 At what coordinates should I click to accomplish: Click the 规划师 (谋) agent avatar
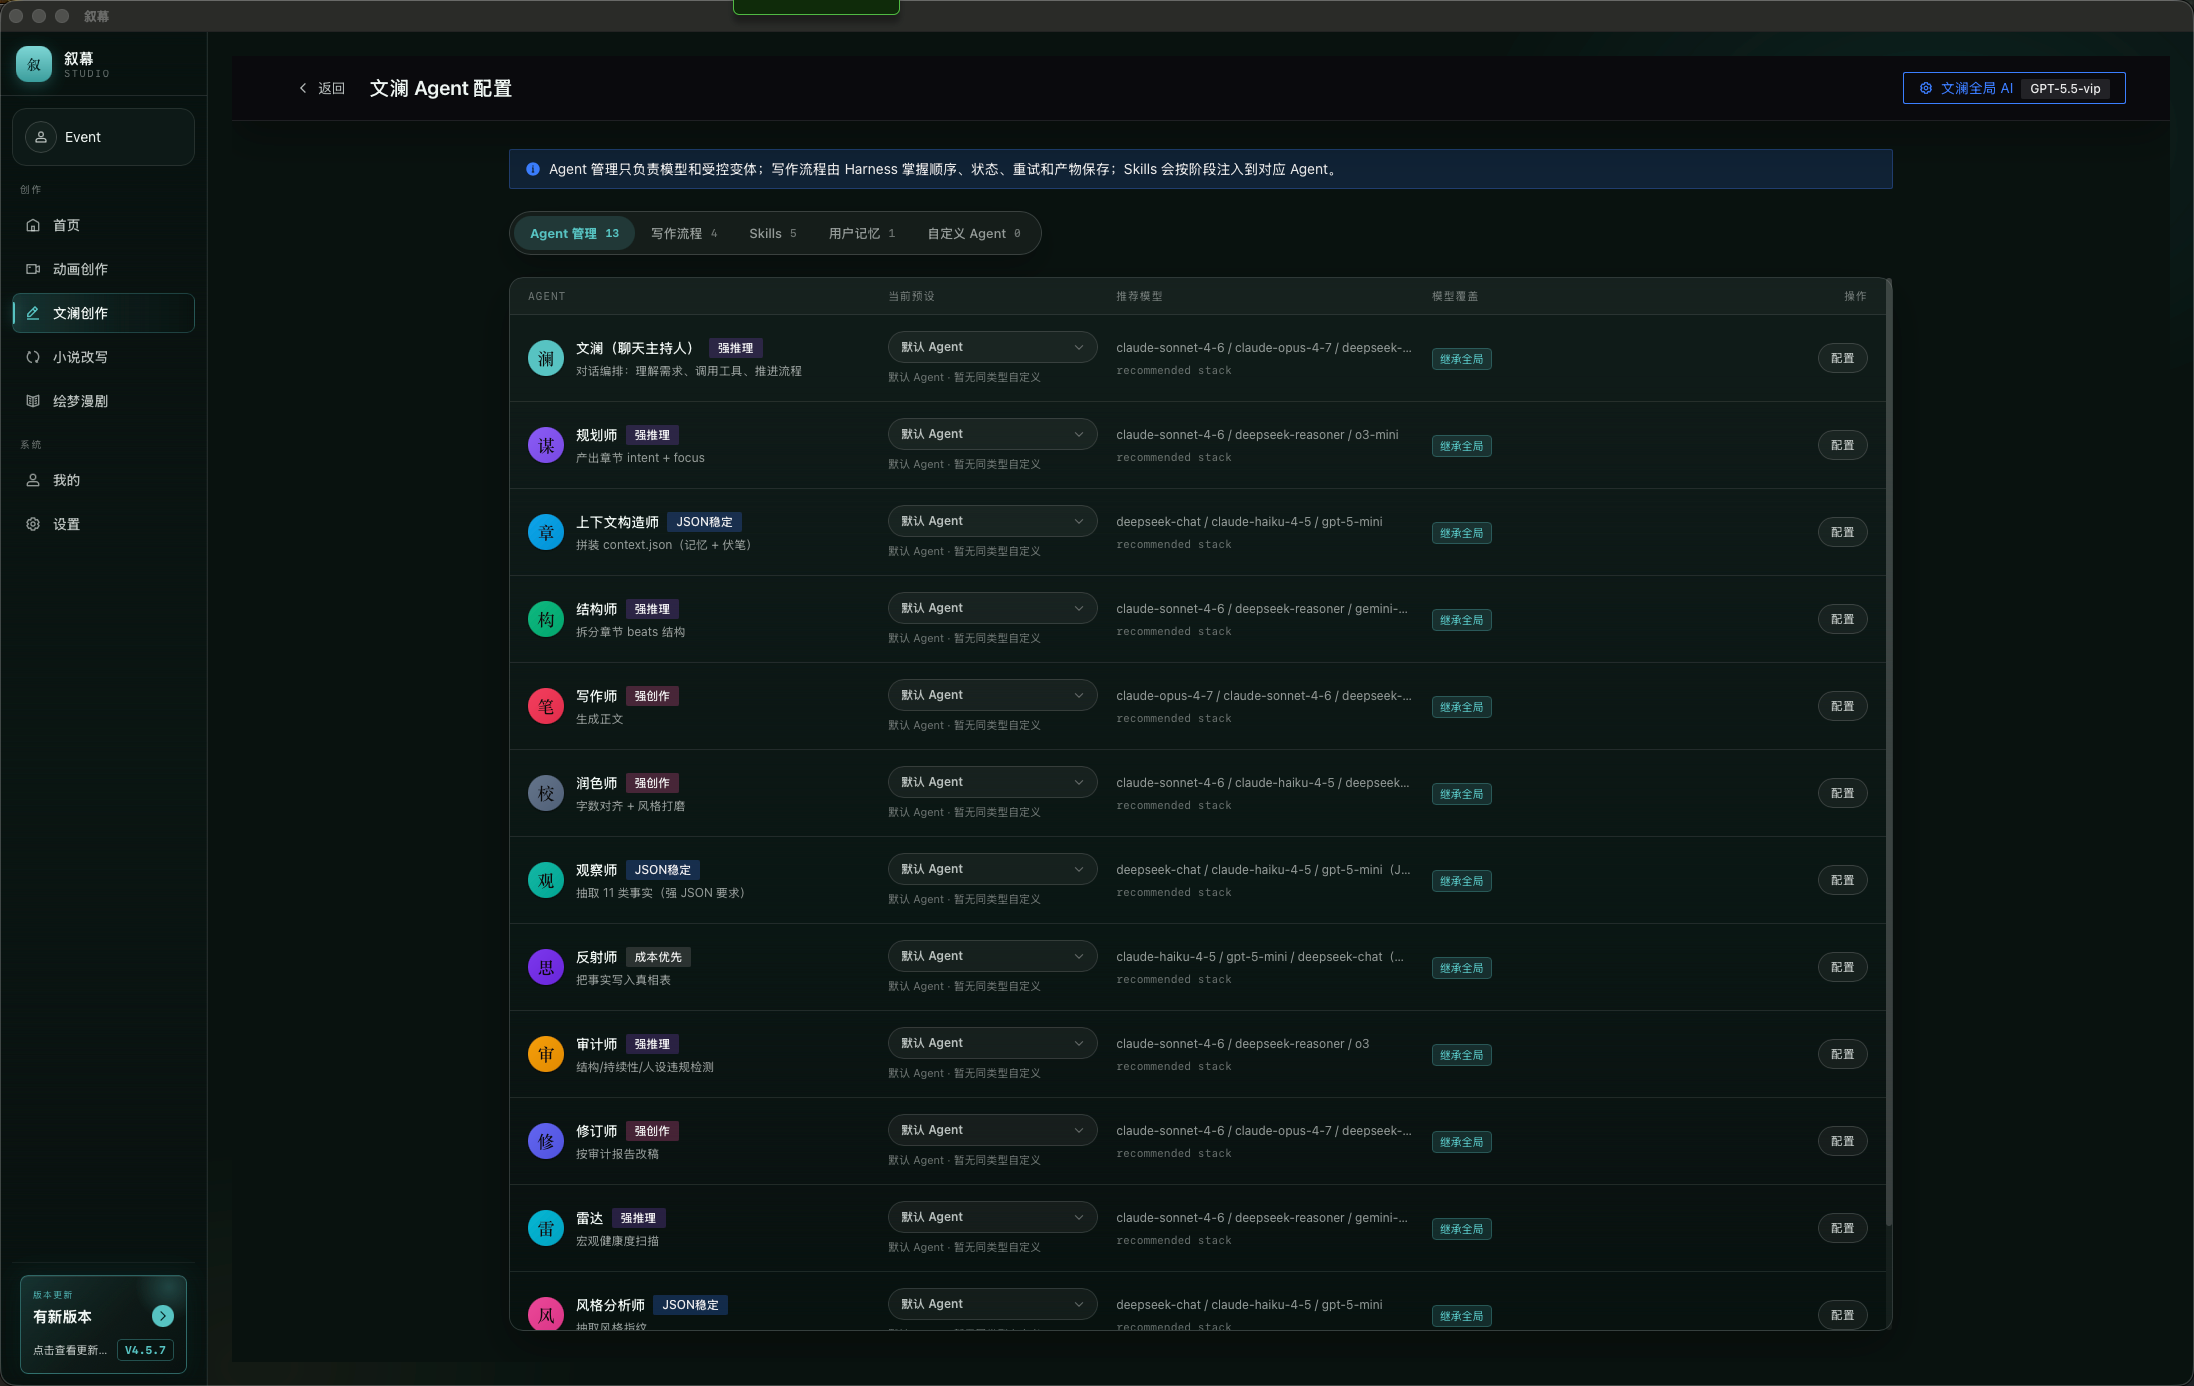[546, 445]
